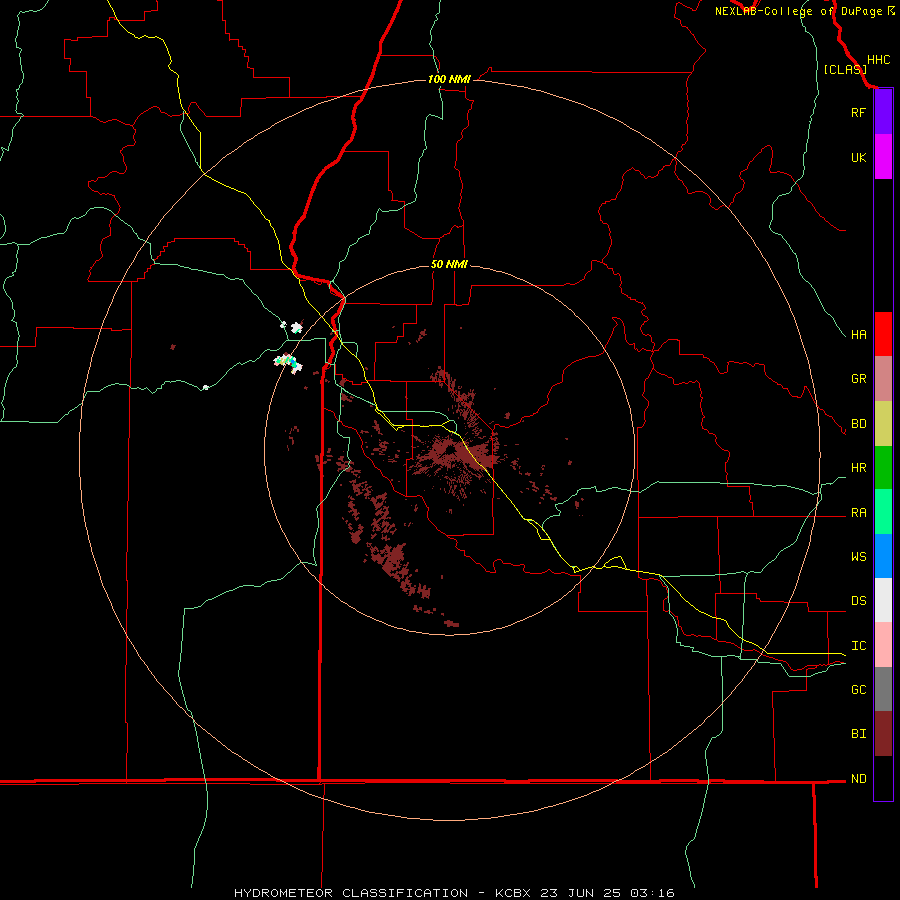This screenshot has width=900, height=900.
Task: Pick the yellow BD legend swatch
Action: tap(883, 424)
